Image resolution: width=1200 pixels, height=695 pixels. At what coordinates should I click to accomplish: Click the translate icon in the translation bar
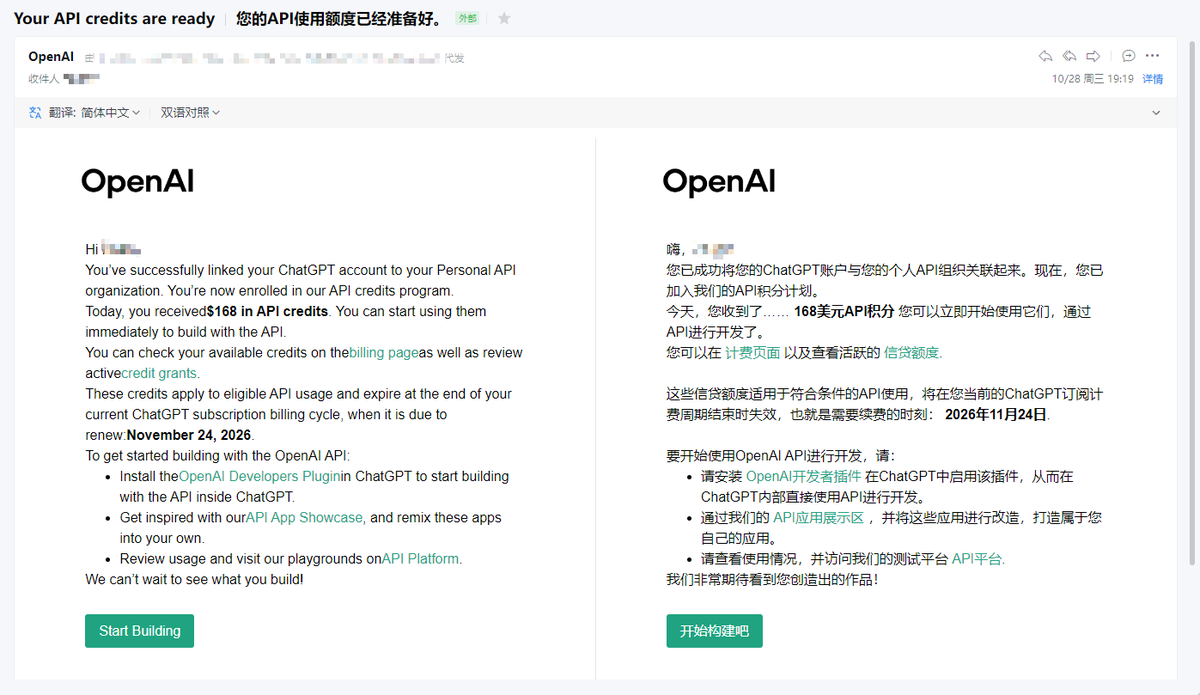coord(35,113)
